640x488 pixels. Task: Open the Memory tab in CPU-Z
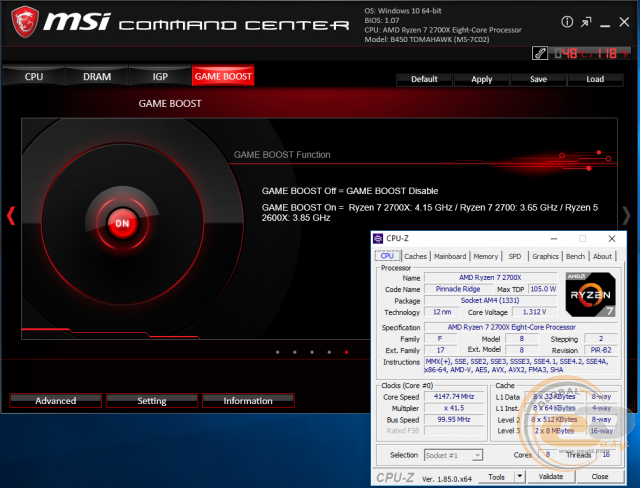click(486, 256)
